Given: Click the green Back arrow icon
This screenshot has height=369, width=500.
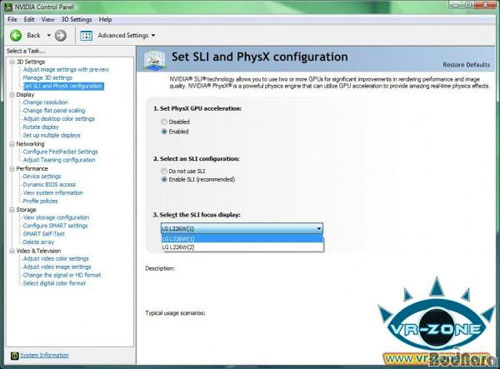Looking at the screenshot, I should click(16, 35).
